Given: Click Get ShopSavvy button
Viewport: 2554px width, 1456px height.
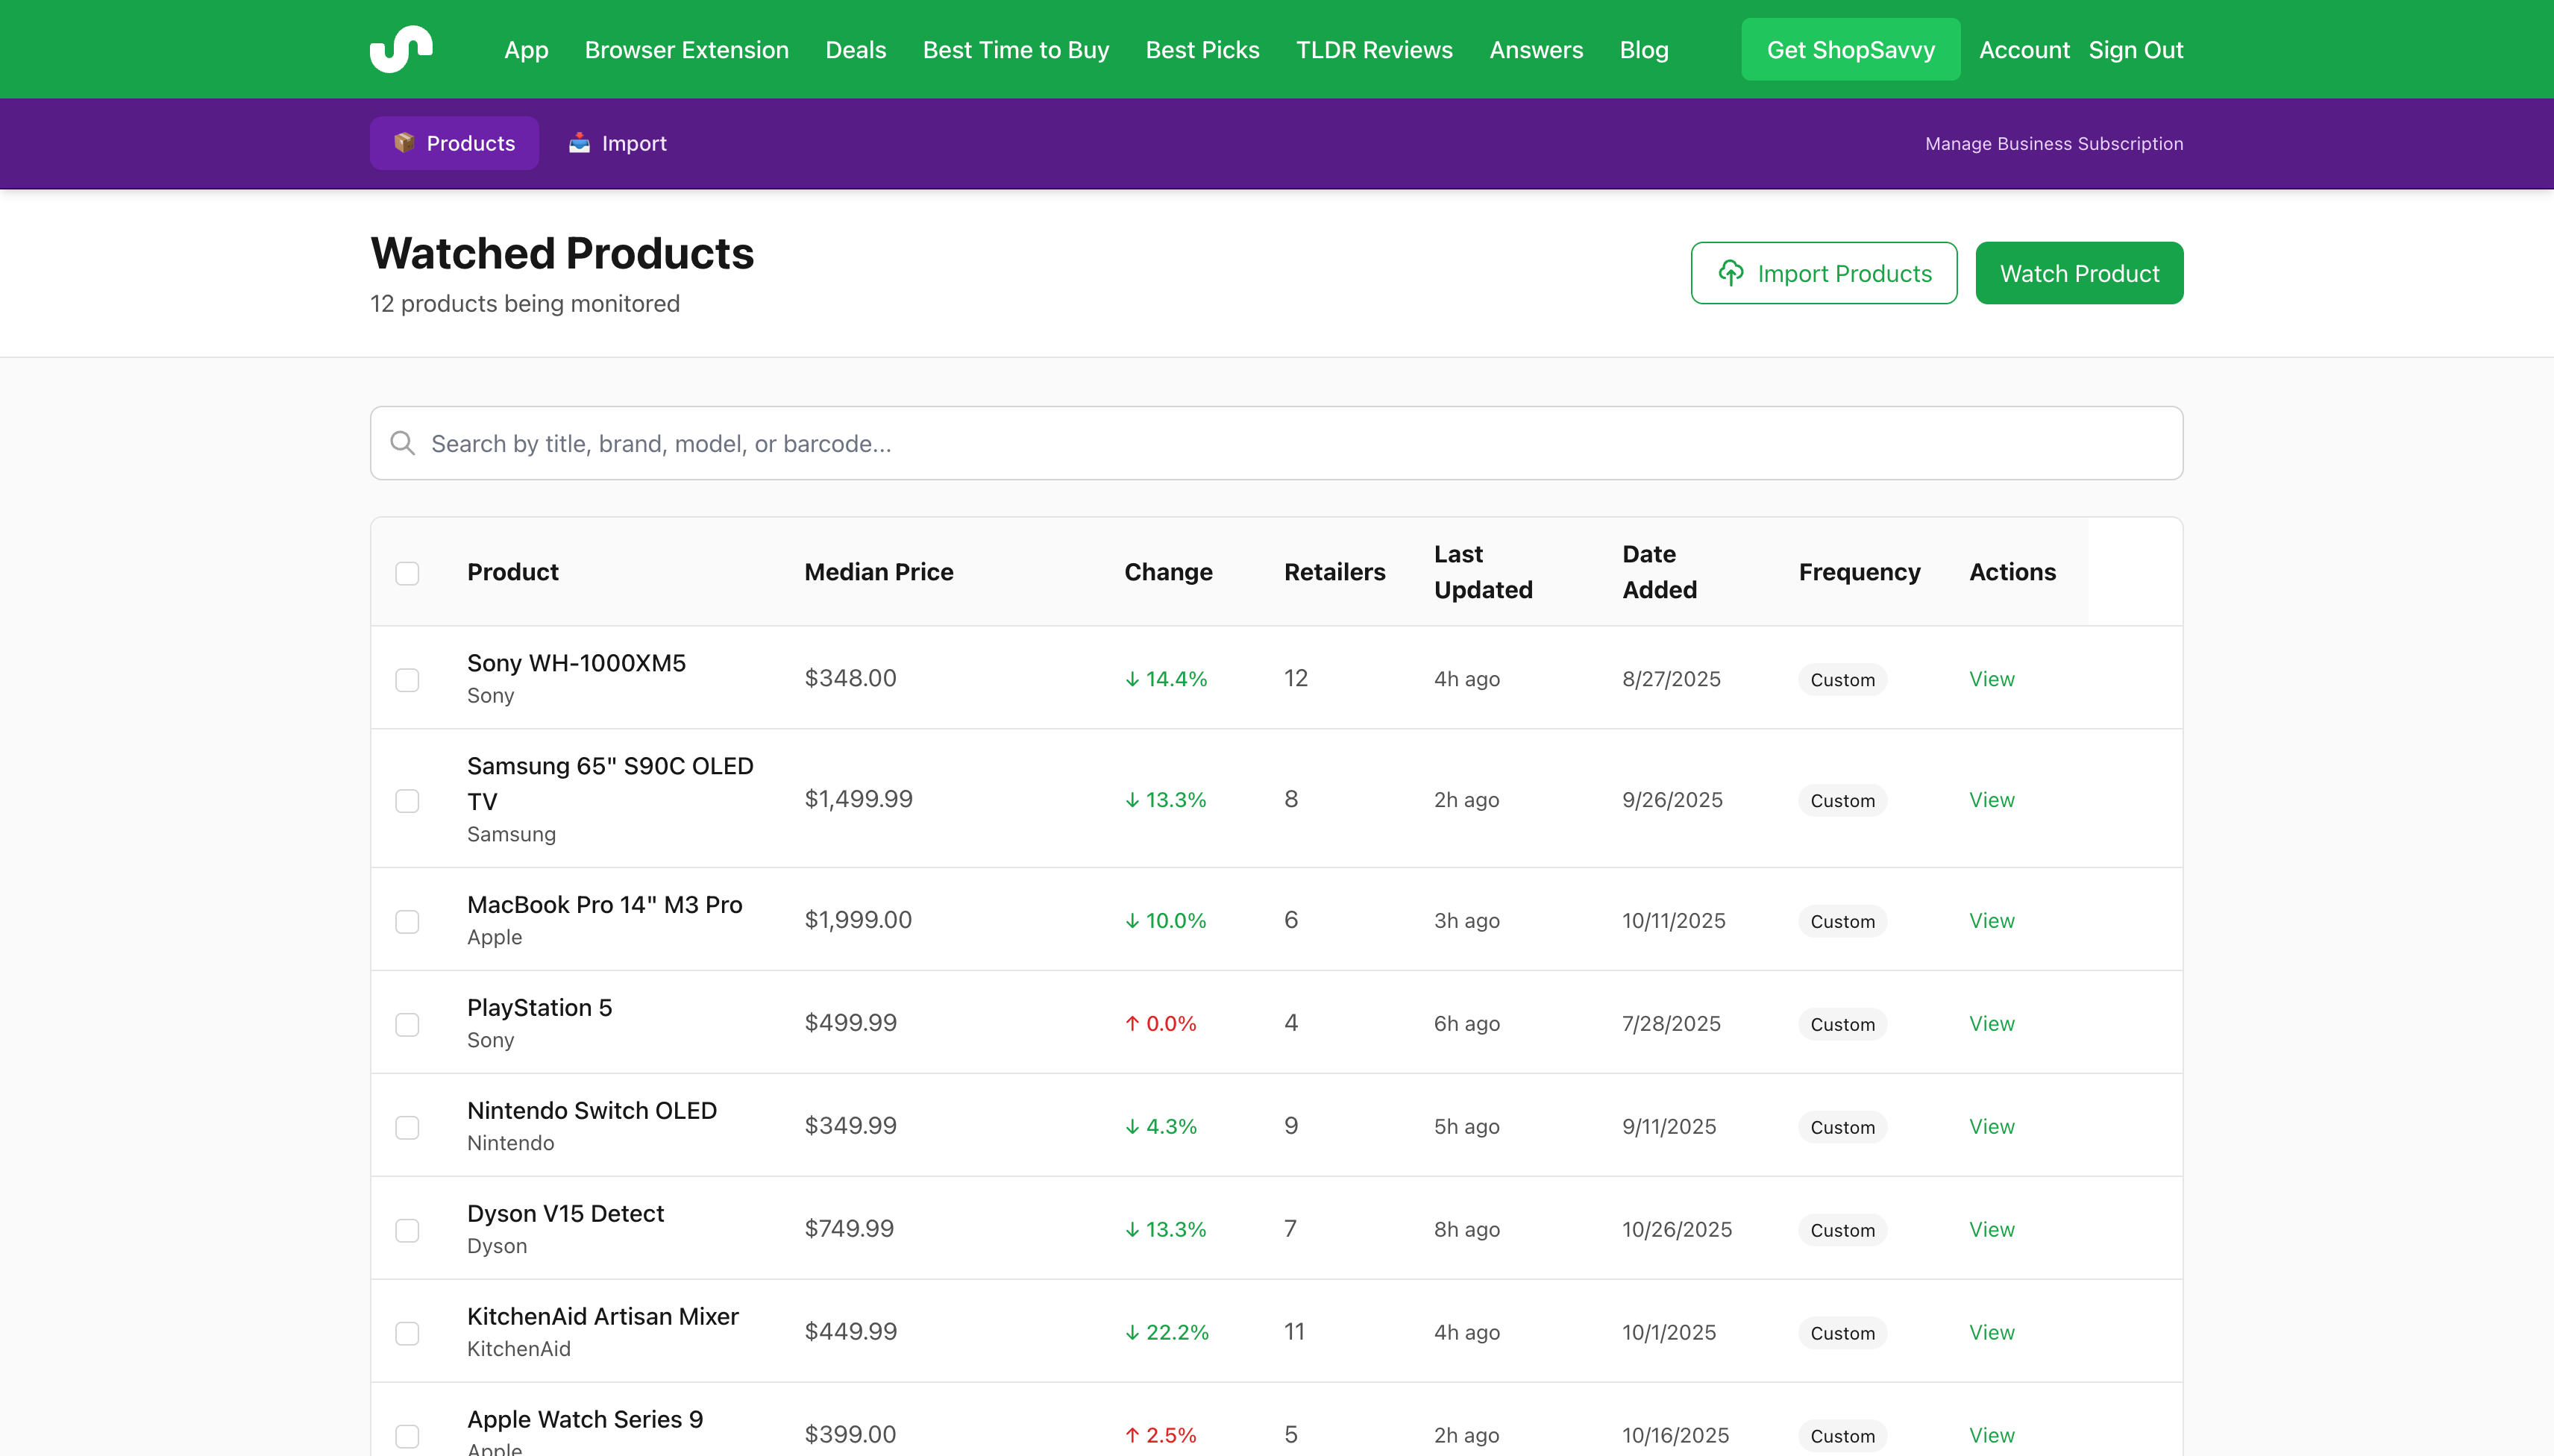Looking at the screenshot, I should [x=1850, y=49].
